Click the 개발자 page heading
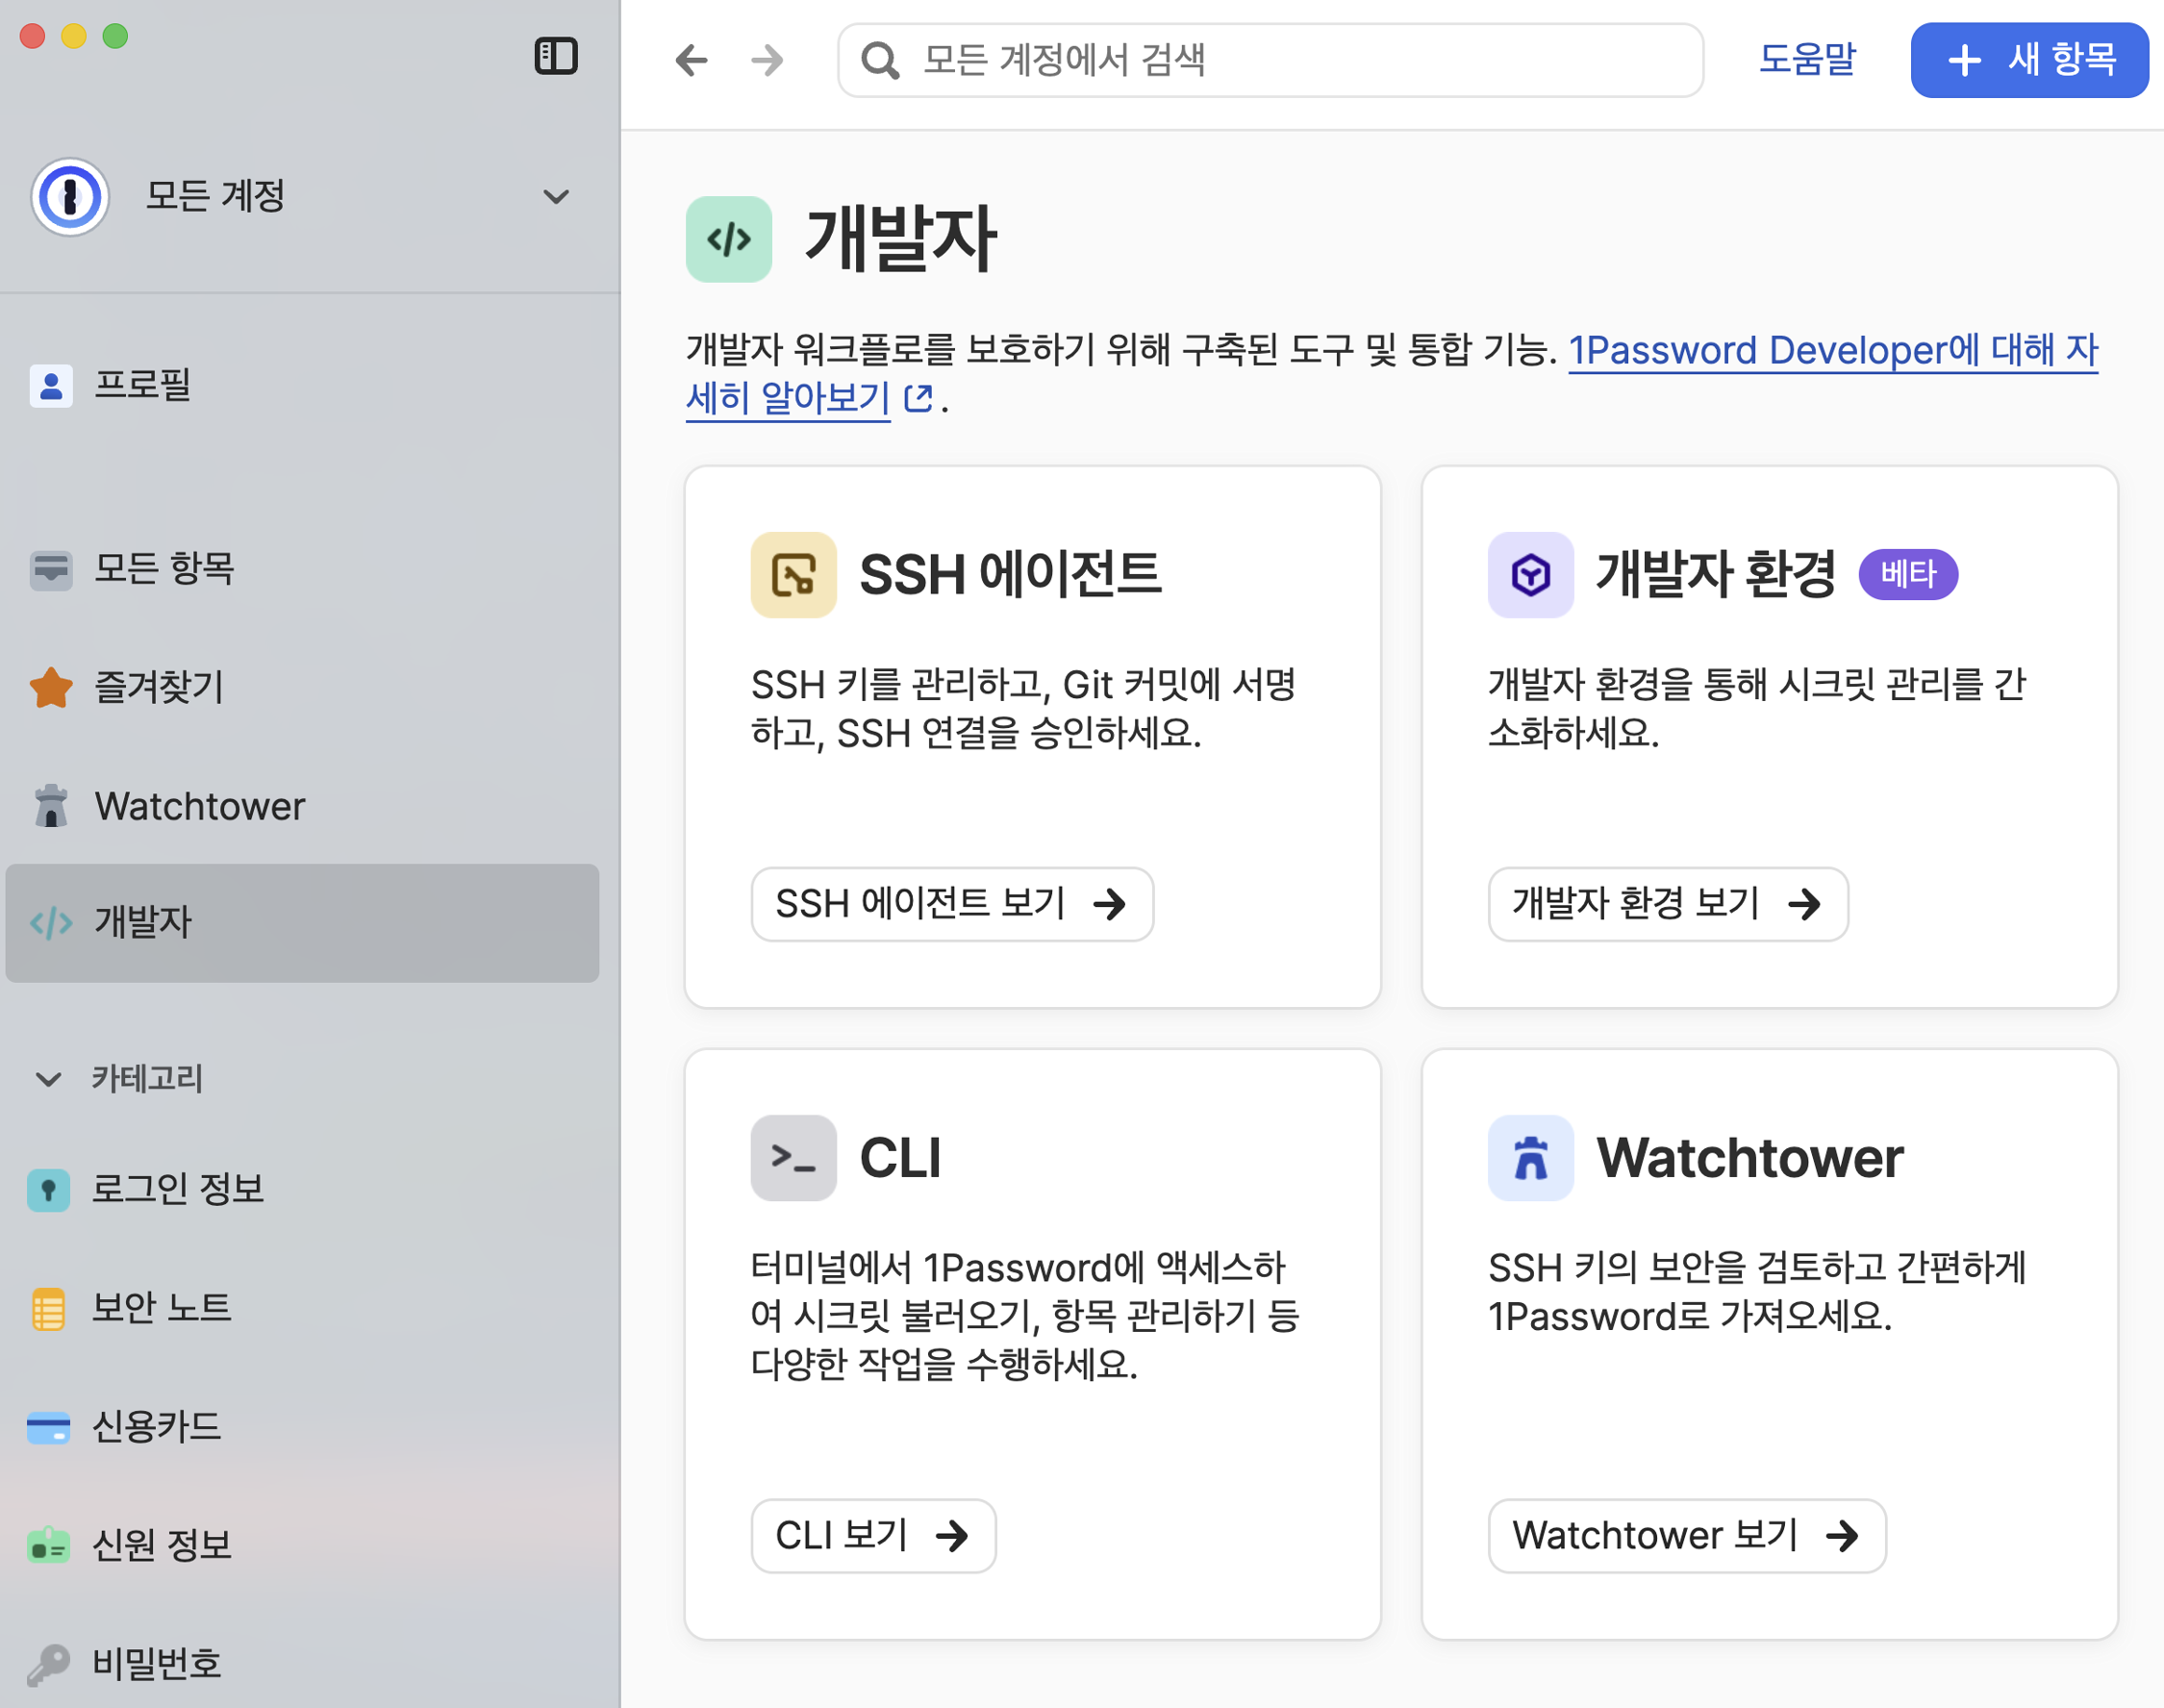 coord(900,239)
